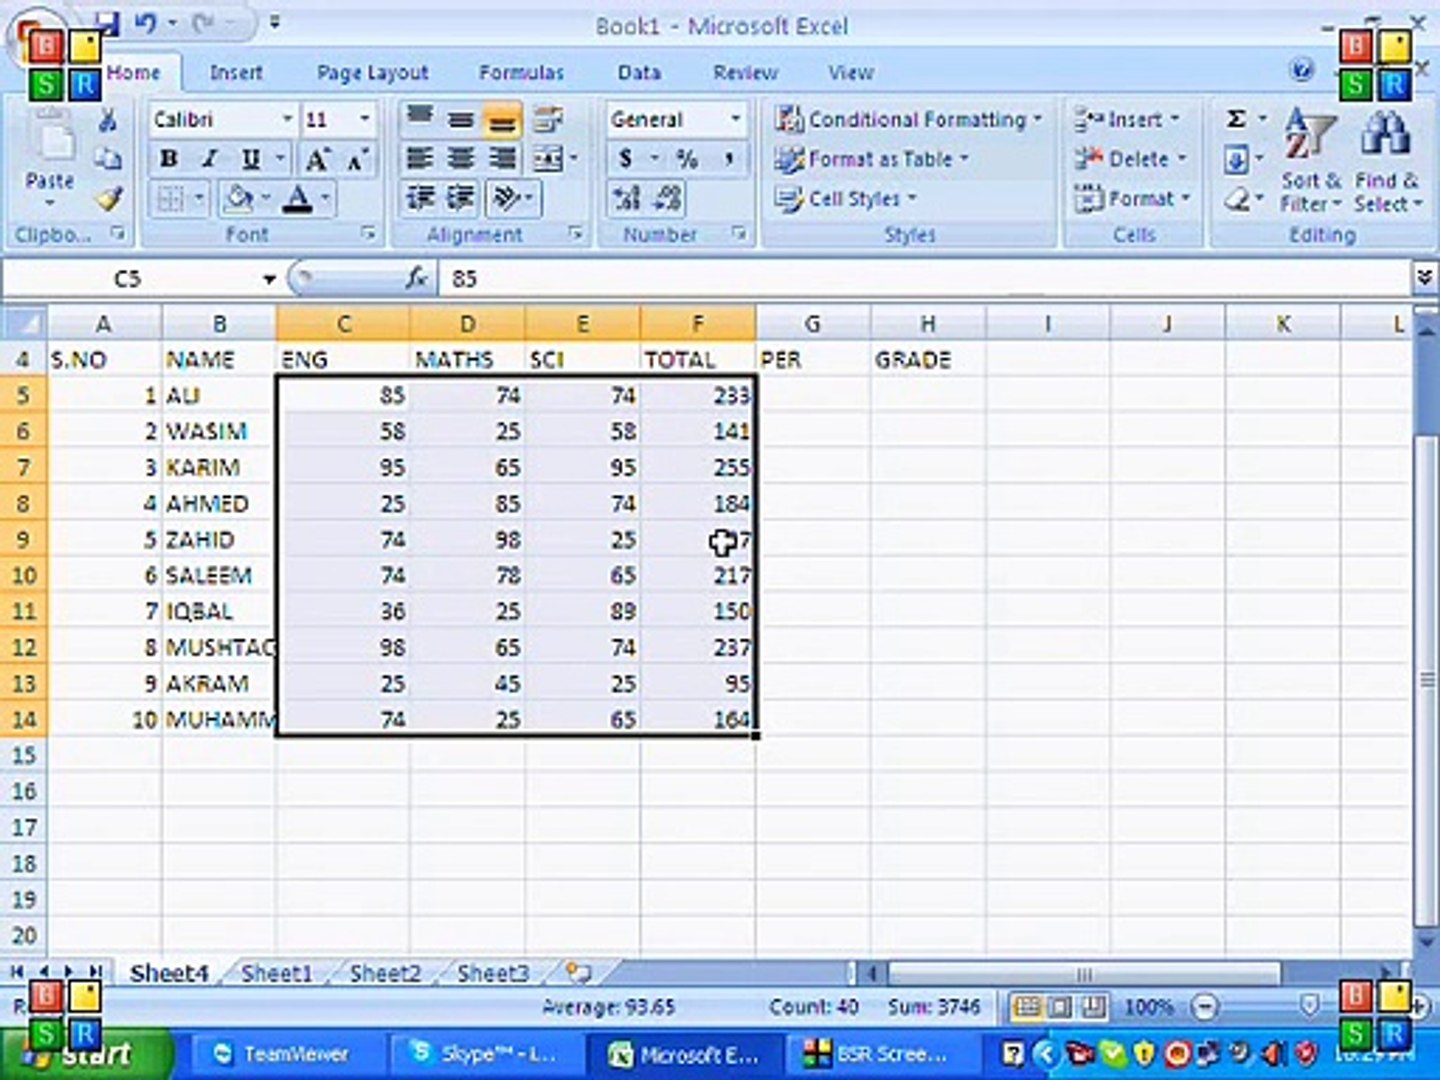
Task: Switch to Sheet2 worksheet tab
Action: (x=385, y=973)
